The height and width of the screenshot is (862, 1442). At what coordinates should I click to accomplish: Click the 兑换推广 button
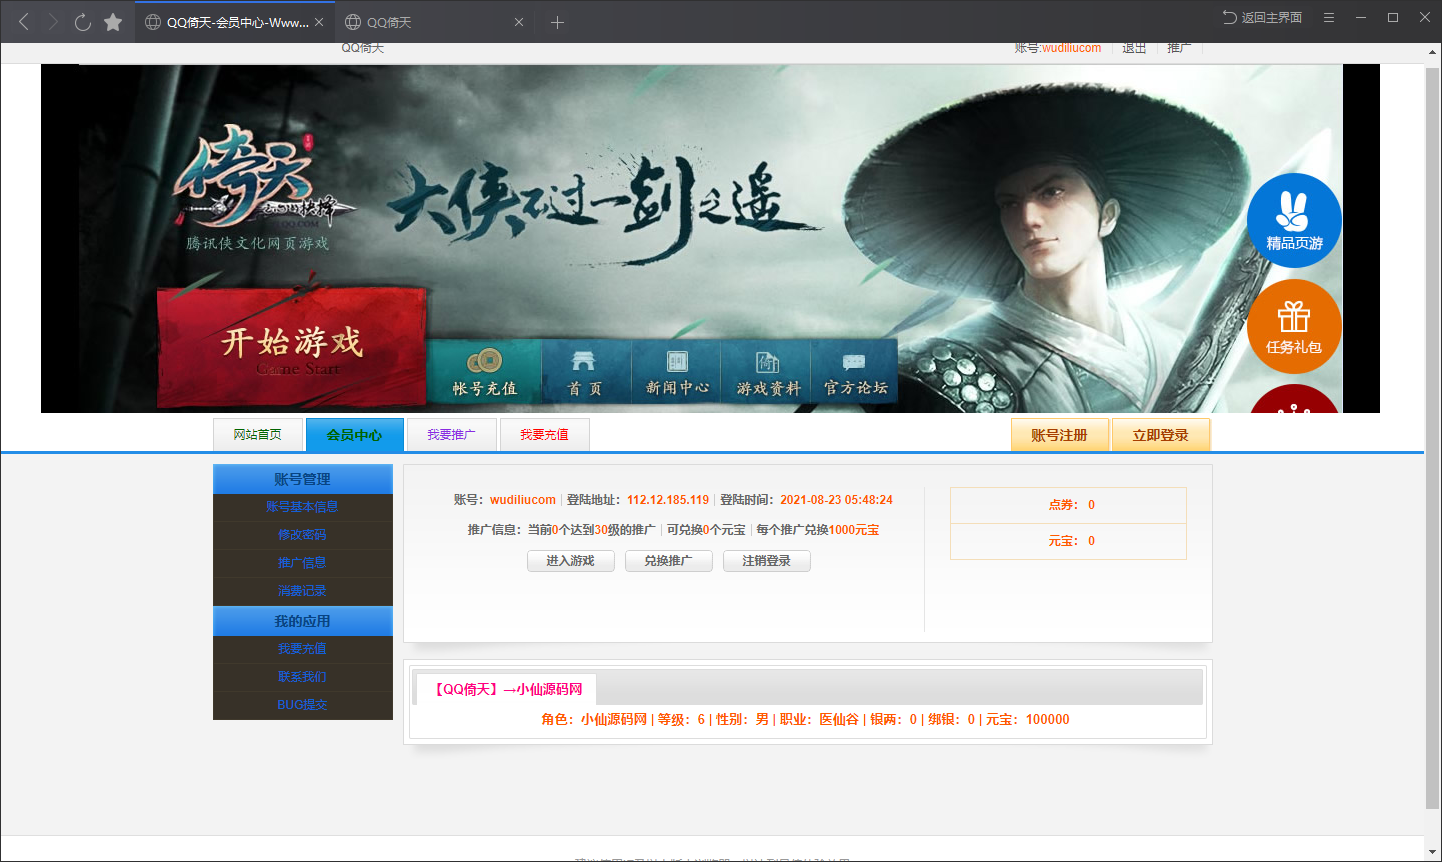669,561
